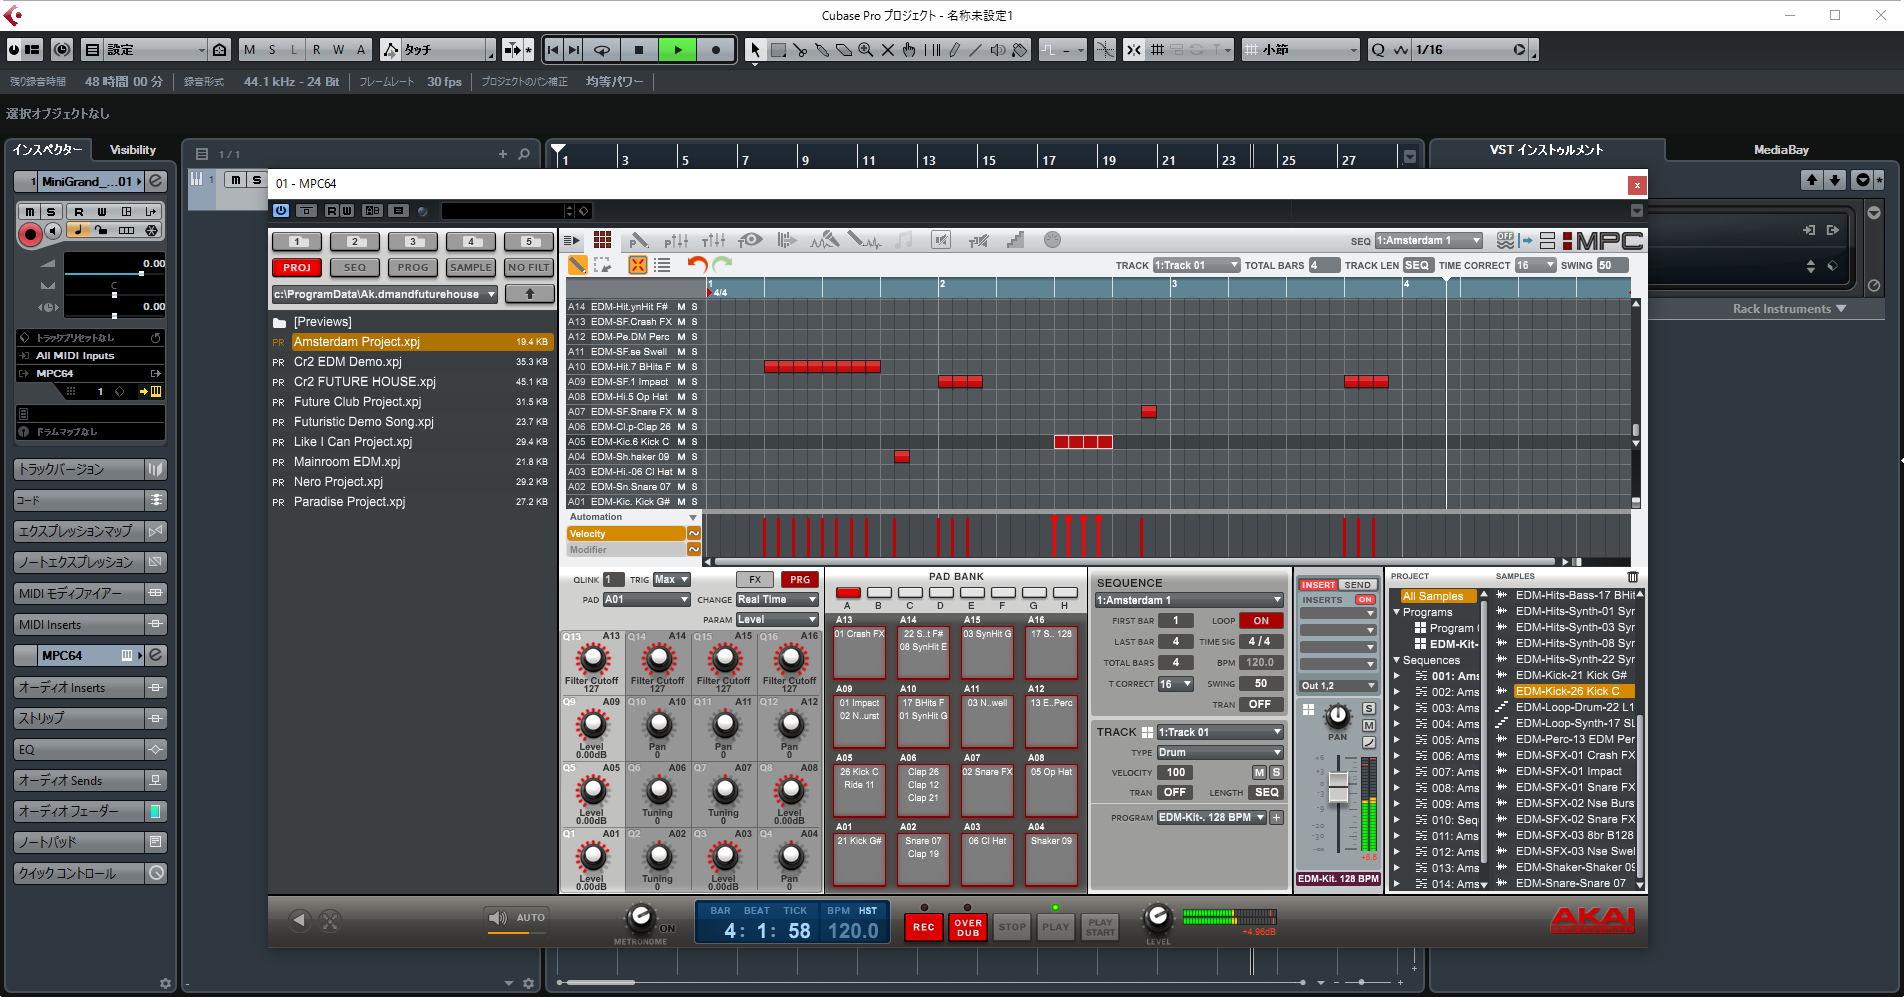The image size is (1904, 997).
Task: Open TRACK 1:Track 01 dropdown in toolbar
Action: (1197, 265)
